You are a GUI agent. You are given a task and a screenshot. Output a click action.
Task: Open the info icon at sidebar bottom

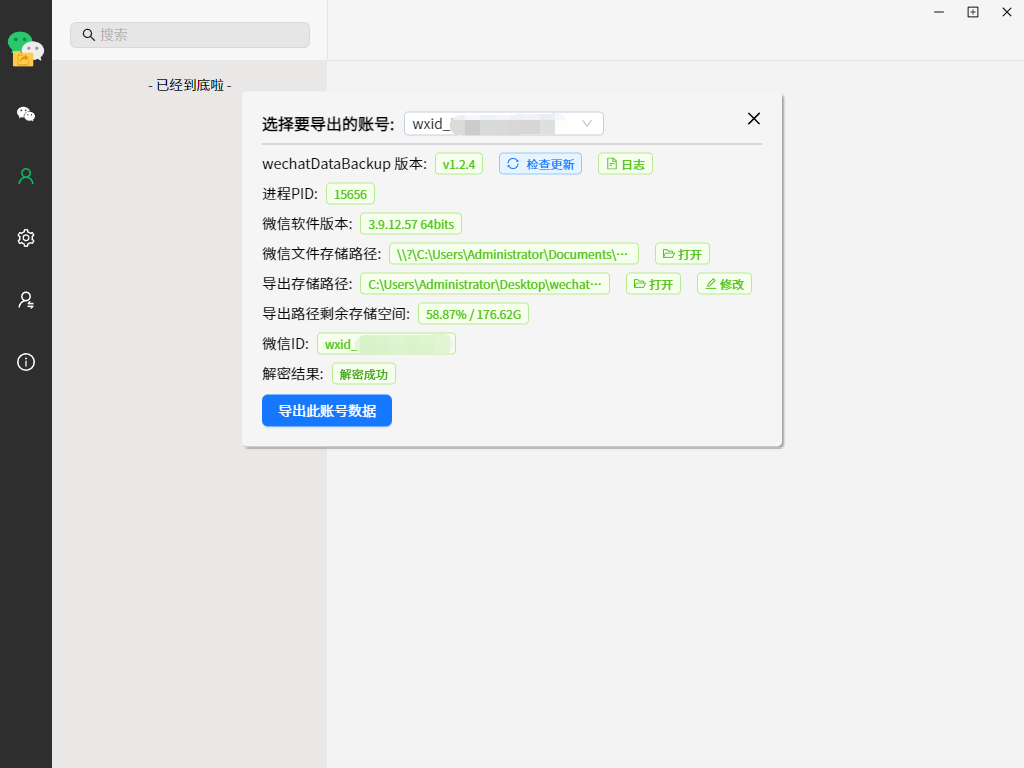(x=25, y=362)
